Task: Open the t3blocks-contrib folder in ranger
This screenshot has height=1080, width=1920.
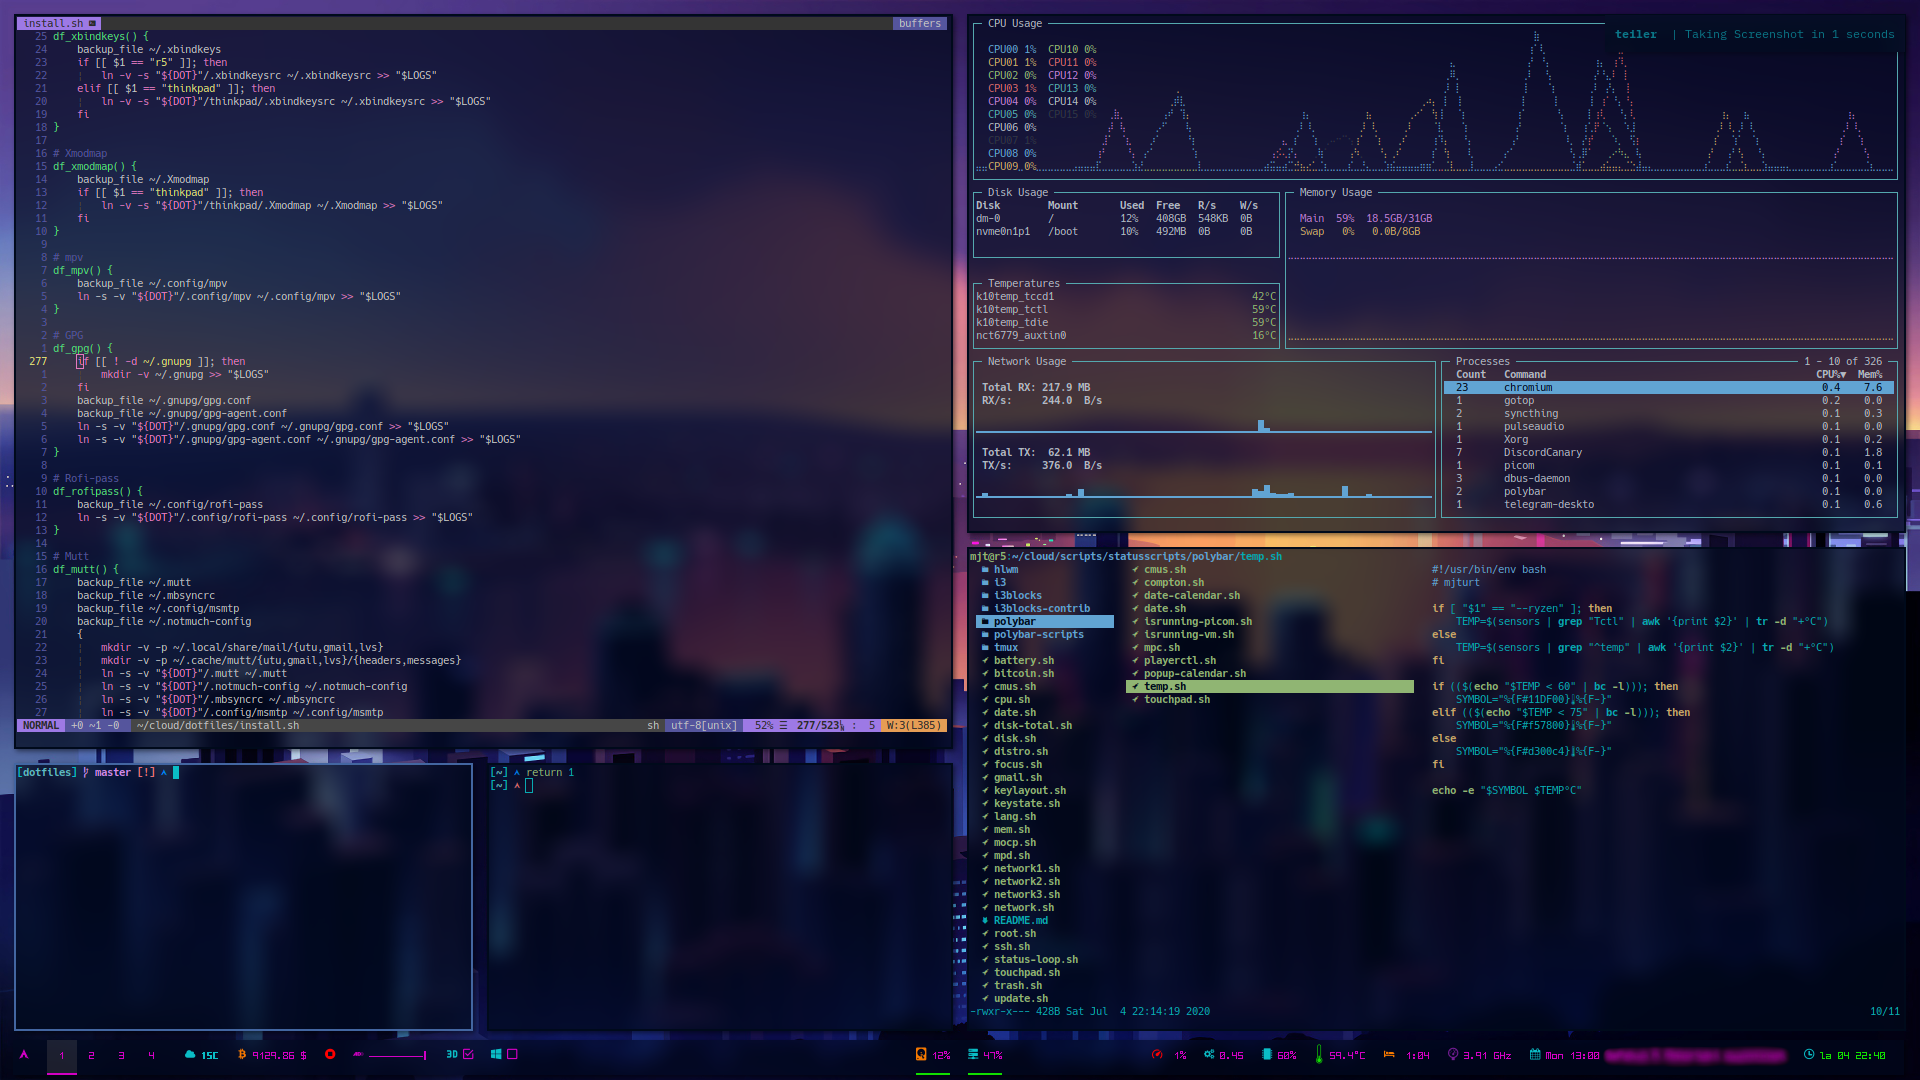Action: (1041, 609)
